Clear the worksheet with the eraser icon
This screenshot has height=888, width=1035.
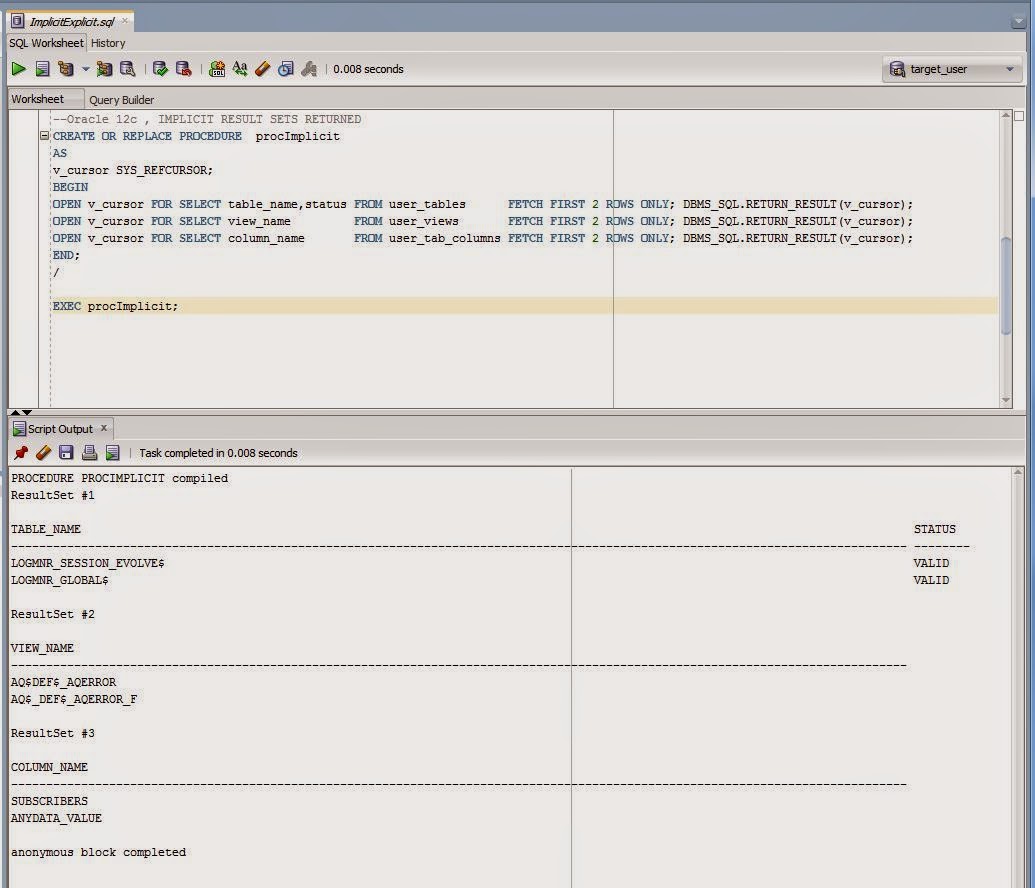point(260,69)
